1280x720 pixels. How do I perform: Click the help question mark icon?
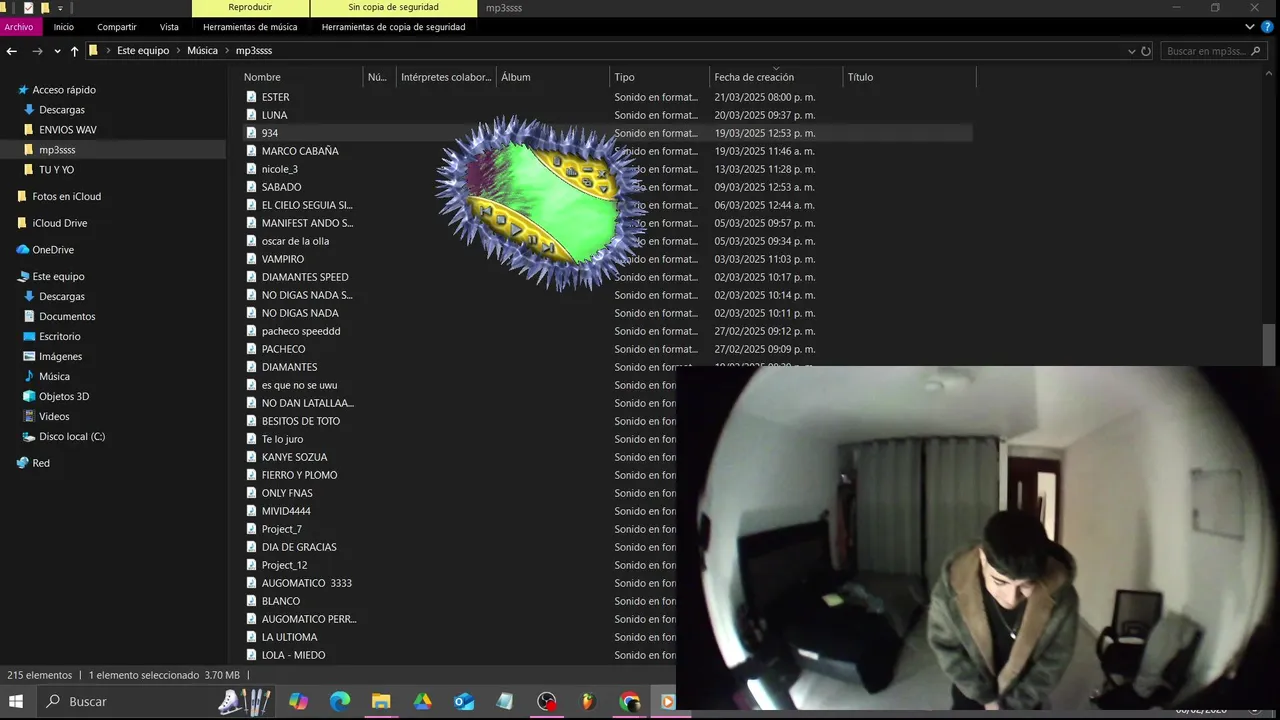(x=1267, y=27)
